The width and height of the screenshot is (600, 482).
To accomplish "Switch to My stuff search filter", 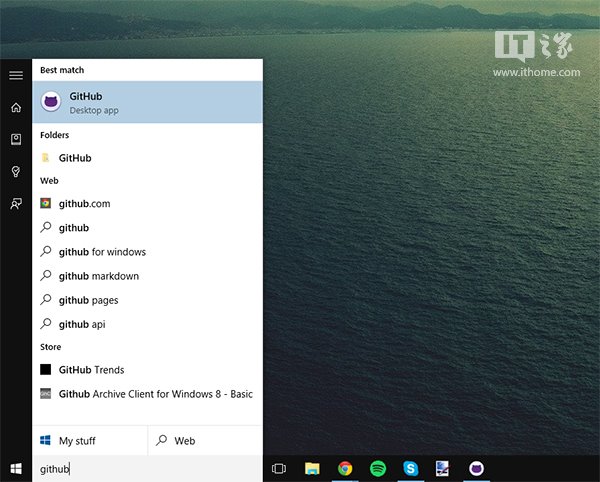I will click(x=90, y=441).
